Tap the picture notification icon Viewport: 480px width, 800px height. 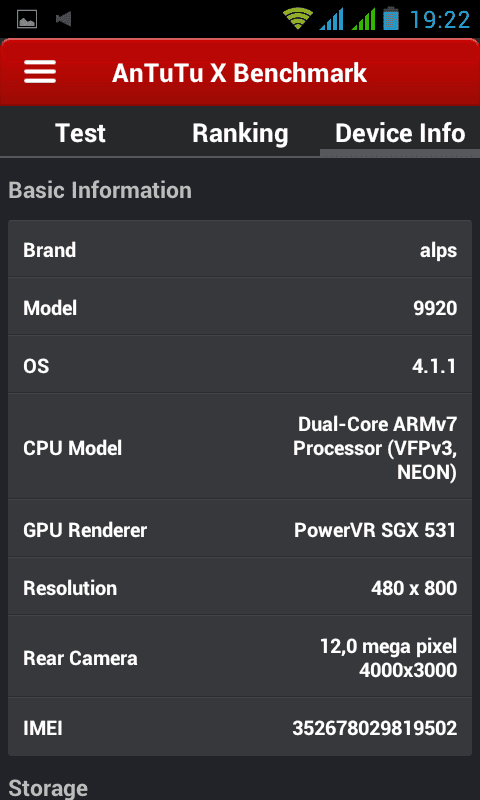27,19
